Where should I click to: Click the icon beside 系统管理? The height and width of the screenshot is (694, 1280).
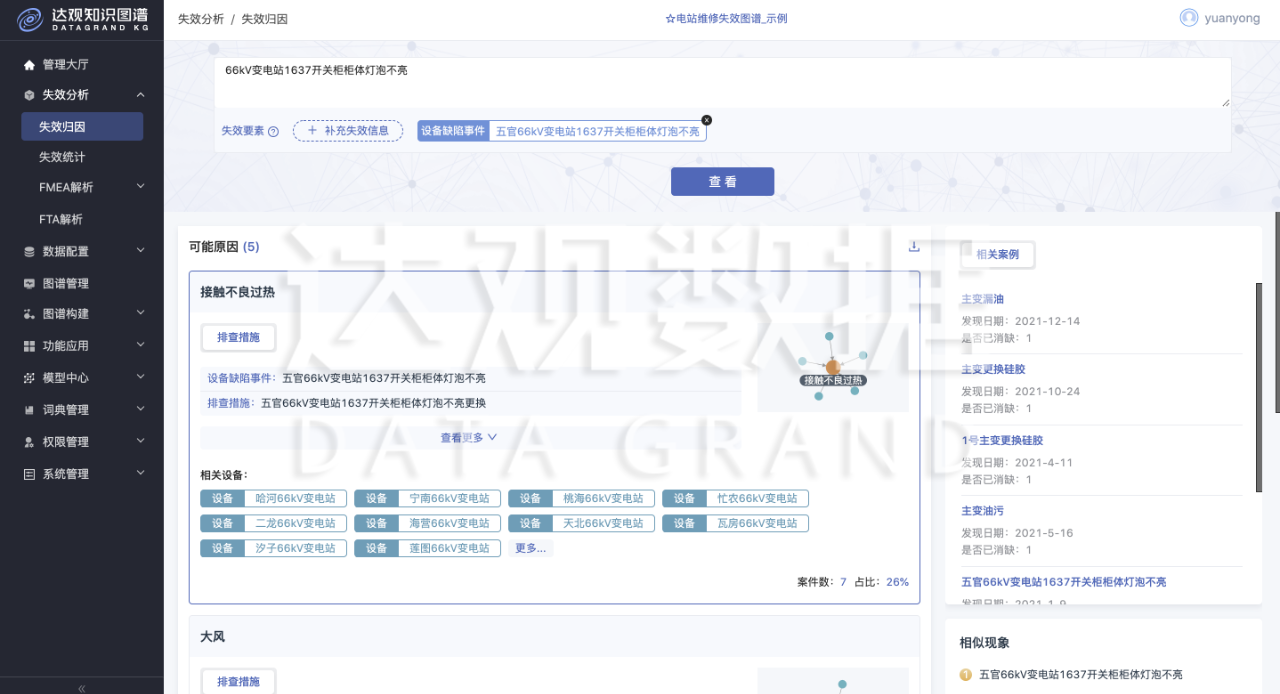click(x=29, y=474)
